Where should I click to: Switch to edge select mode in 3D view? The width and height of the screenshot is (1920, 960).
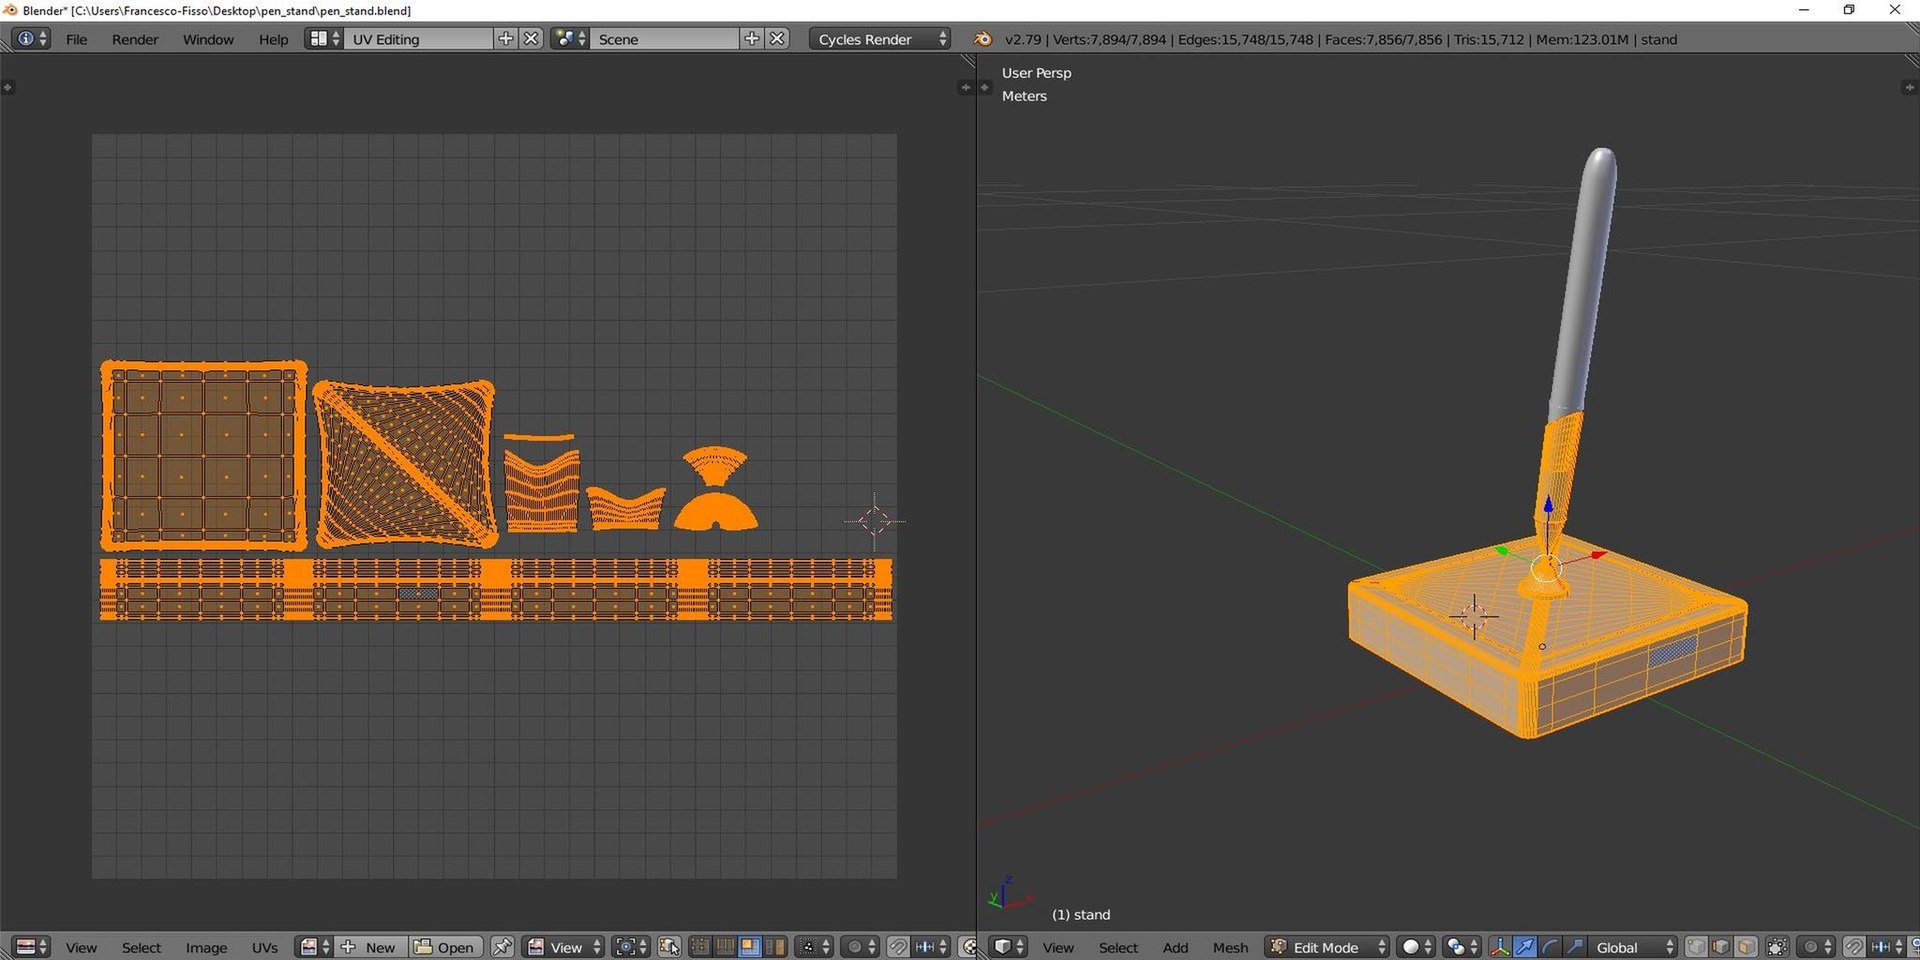click(x=1721, y=947)
